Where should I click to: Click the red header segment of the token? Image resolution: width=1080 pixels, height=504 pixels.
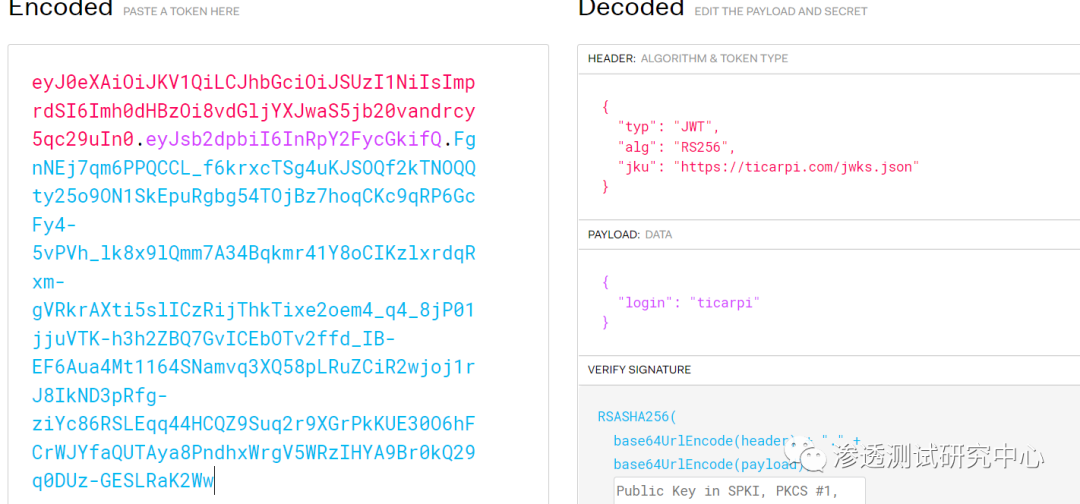click(x=253, y=111)
